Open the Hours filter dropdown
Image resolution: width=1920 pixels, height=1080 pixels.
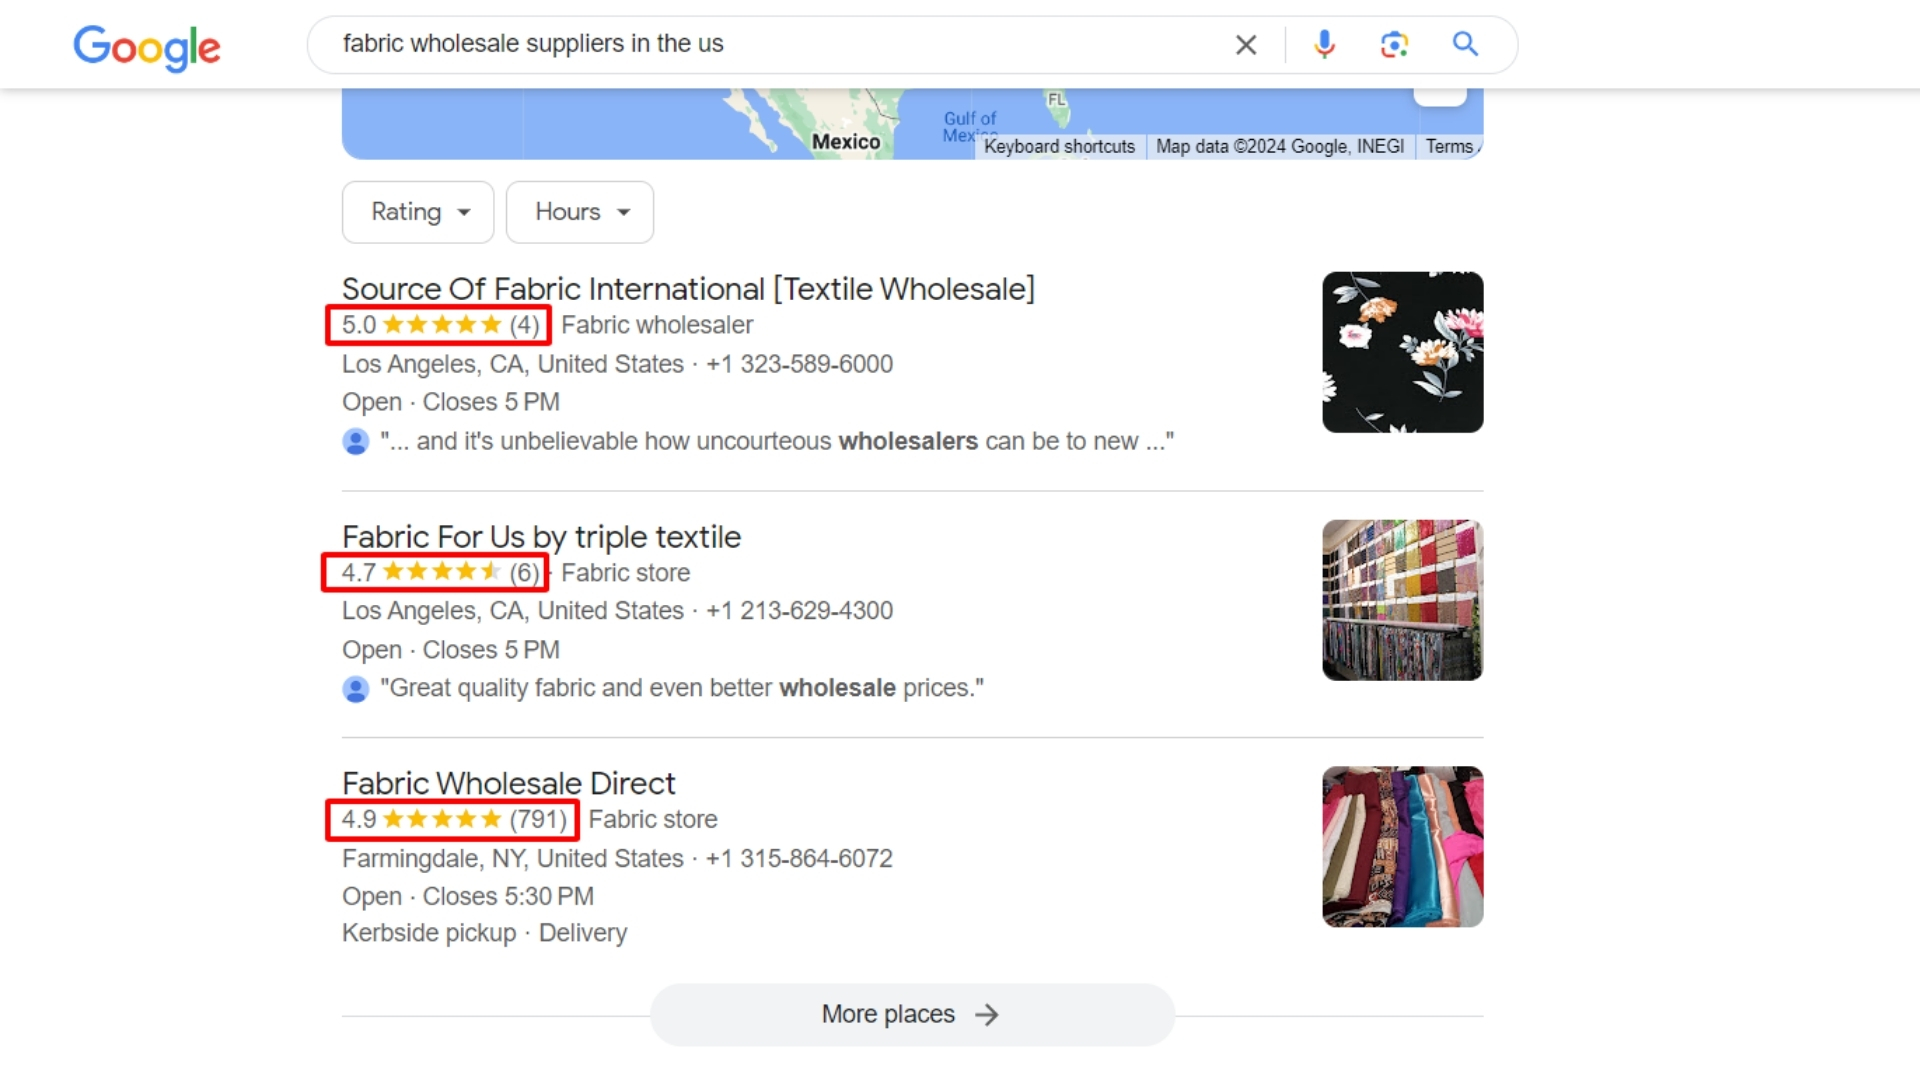coord(579,211)
